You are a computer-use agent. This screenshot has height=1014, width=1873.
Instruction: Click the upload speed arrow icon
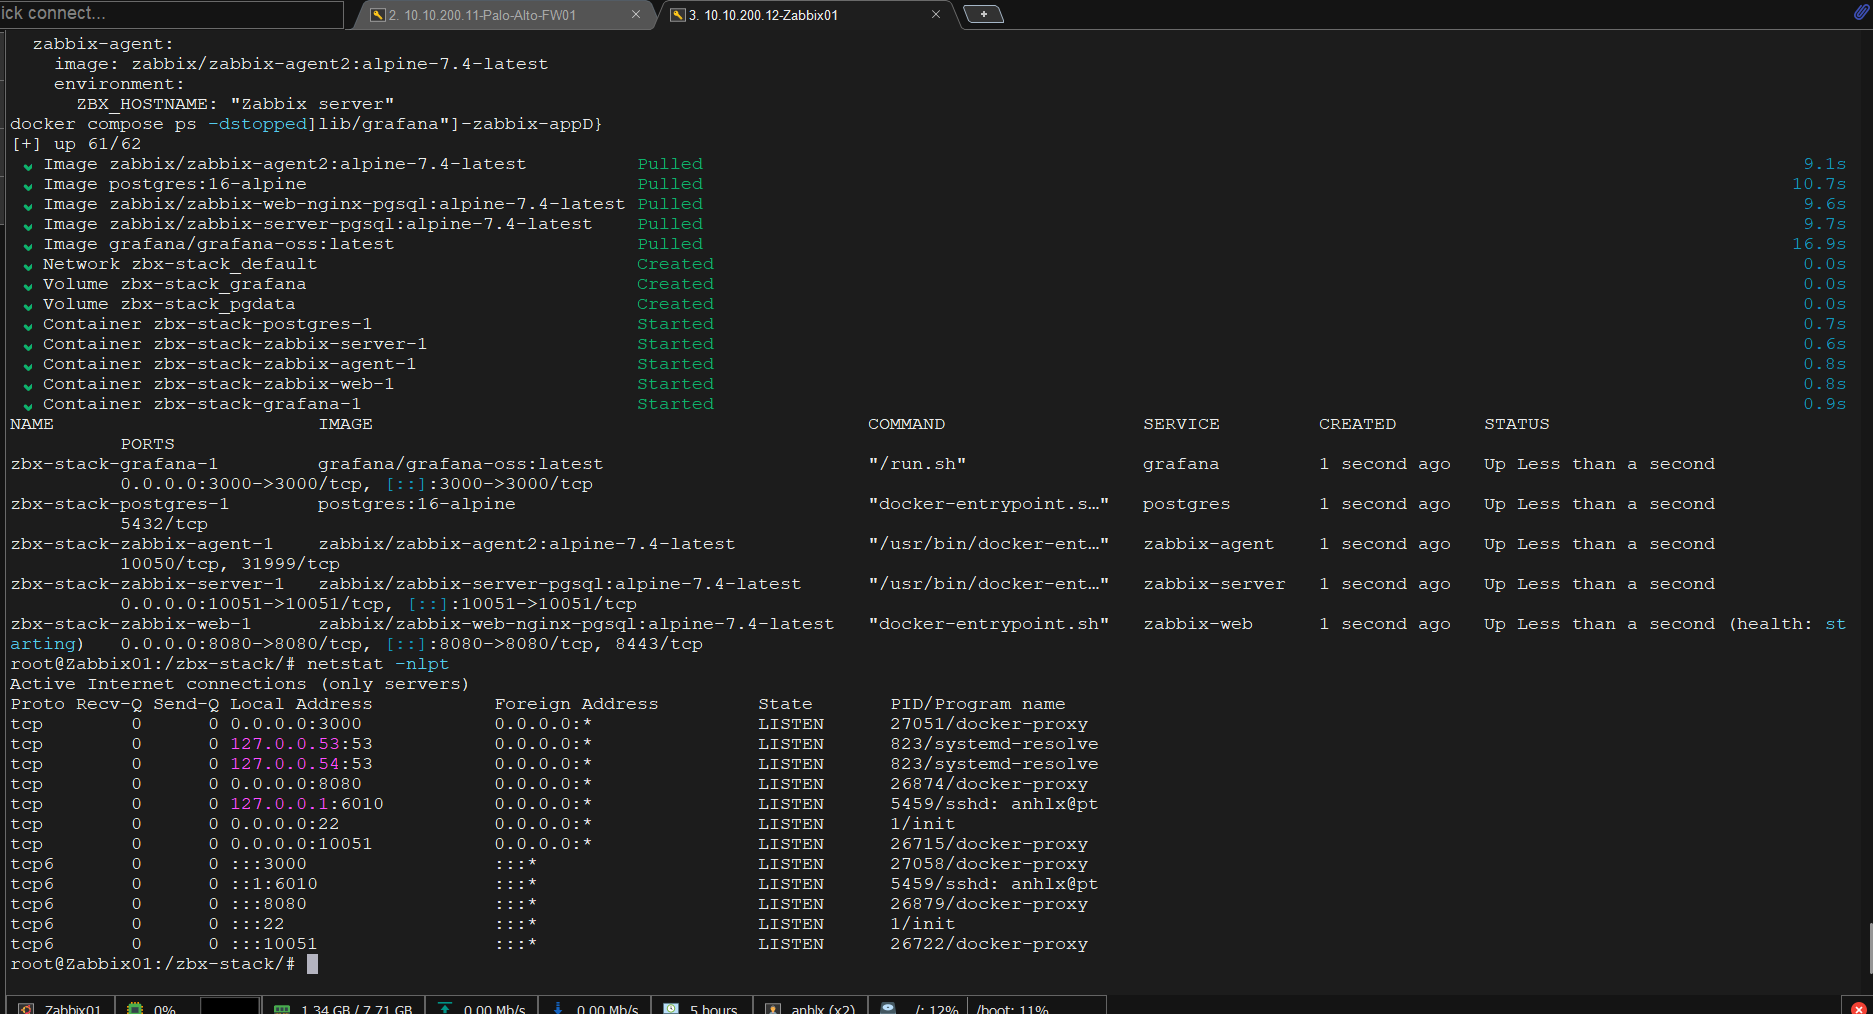(445, 1008)
